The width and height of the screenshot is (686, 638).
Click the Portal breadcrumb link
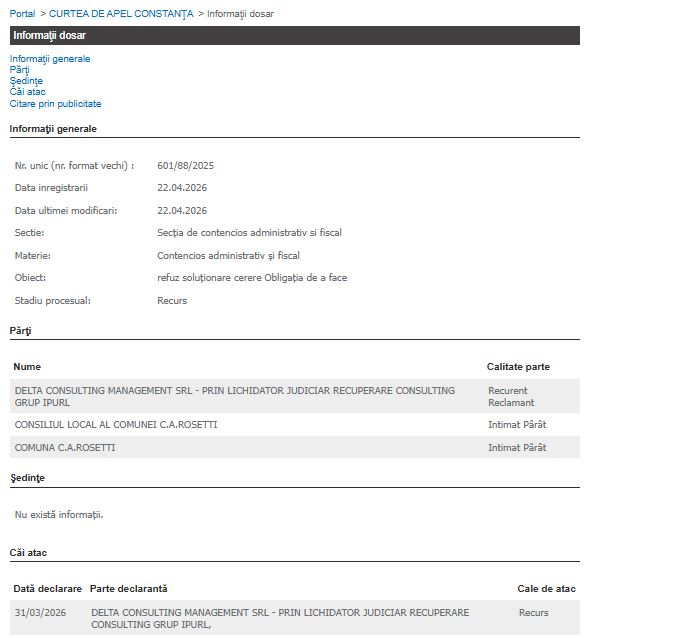(22, 14)
